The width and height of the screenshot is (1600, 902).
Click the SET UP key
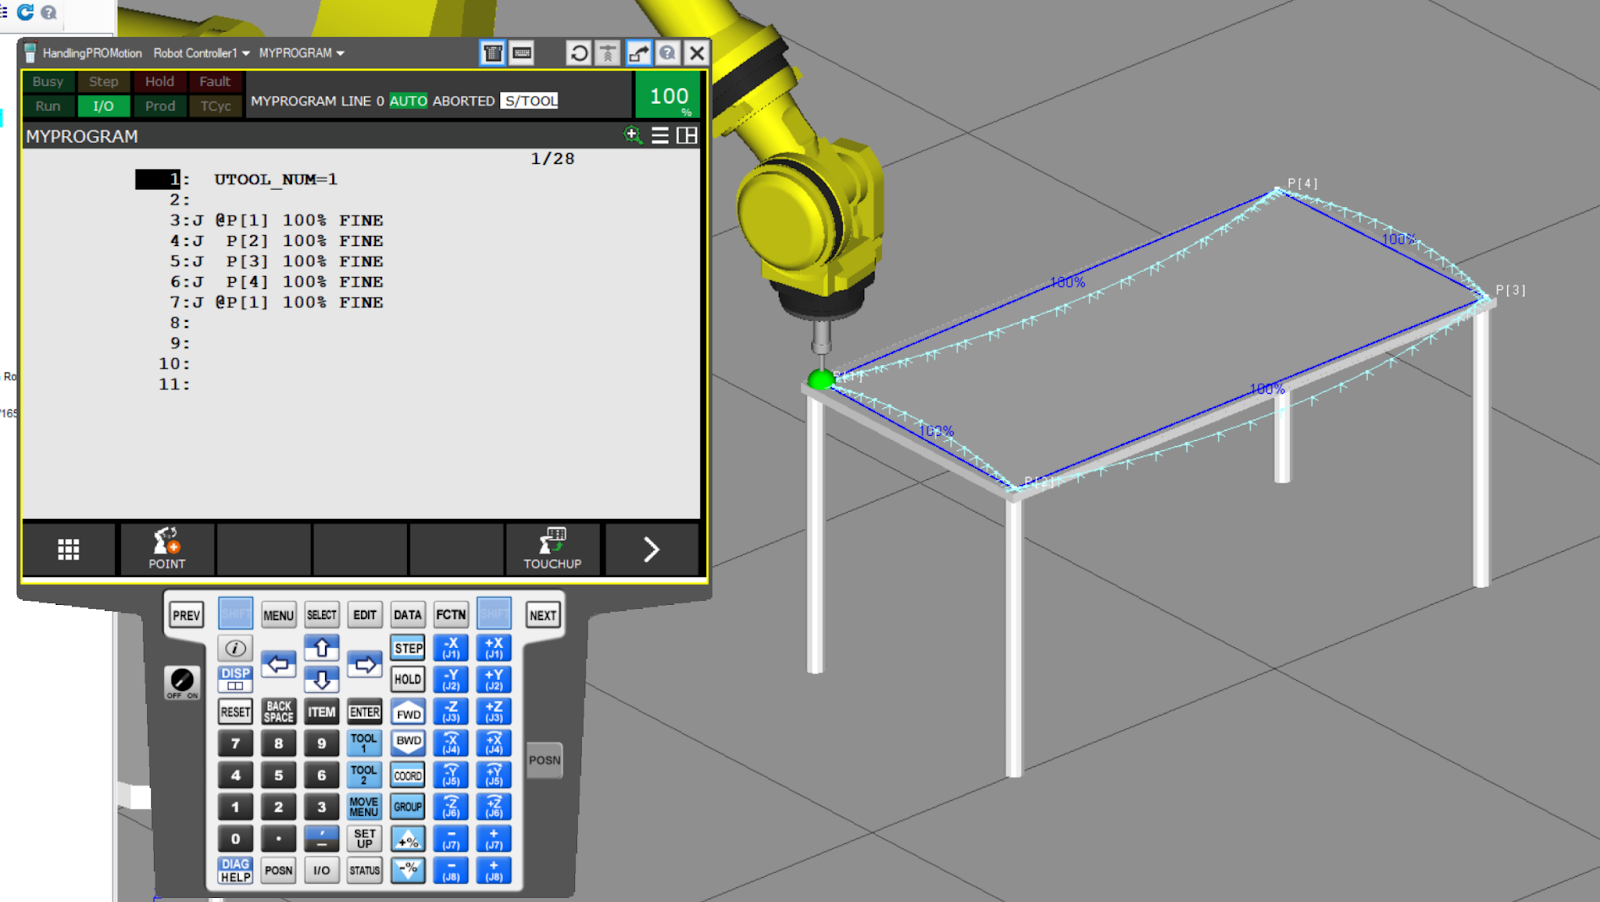click(364, 838)
